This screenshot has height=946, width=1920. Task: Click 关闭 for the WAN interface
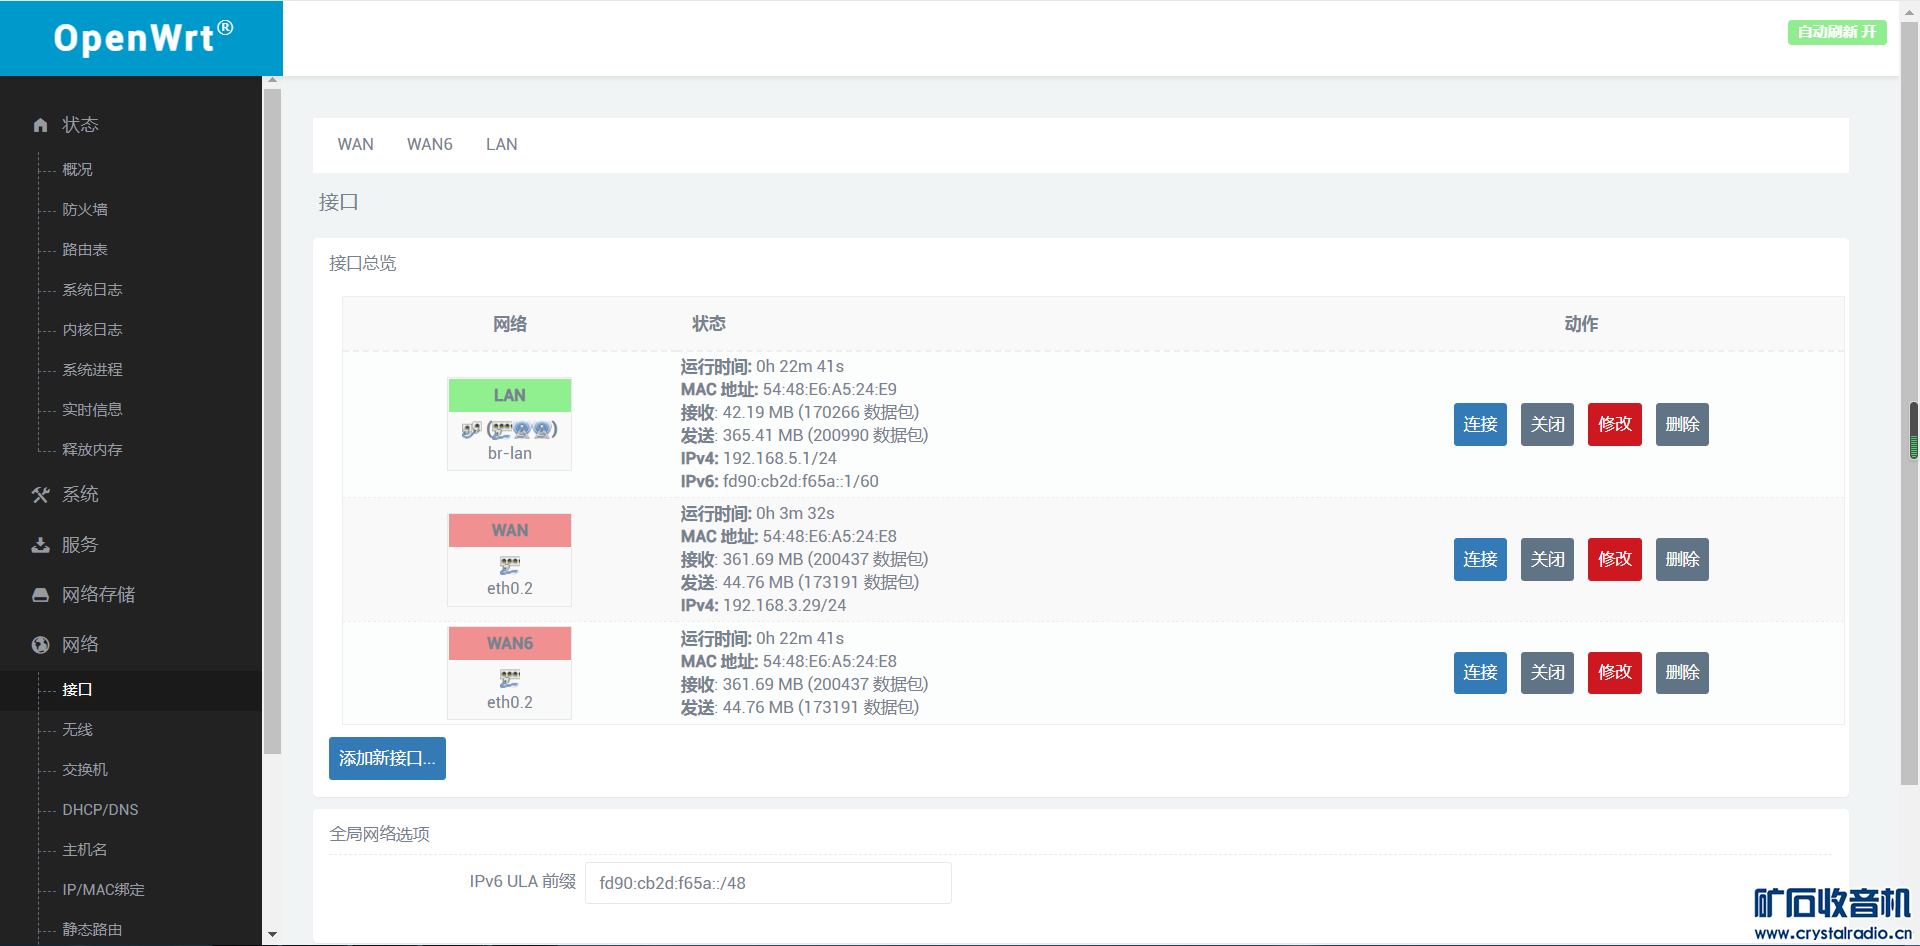(1547, 559)
